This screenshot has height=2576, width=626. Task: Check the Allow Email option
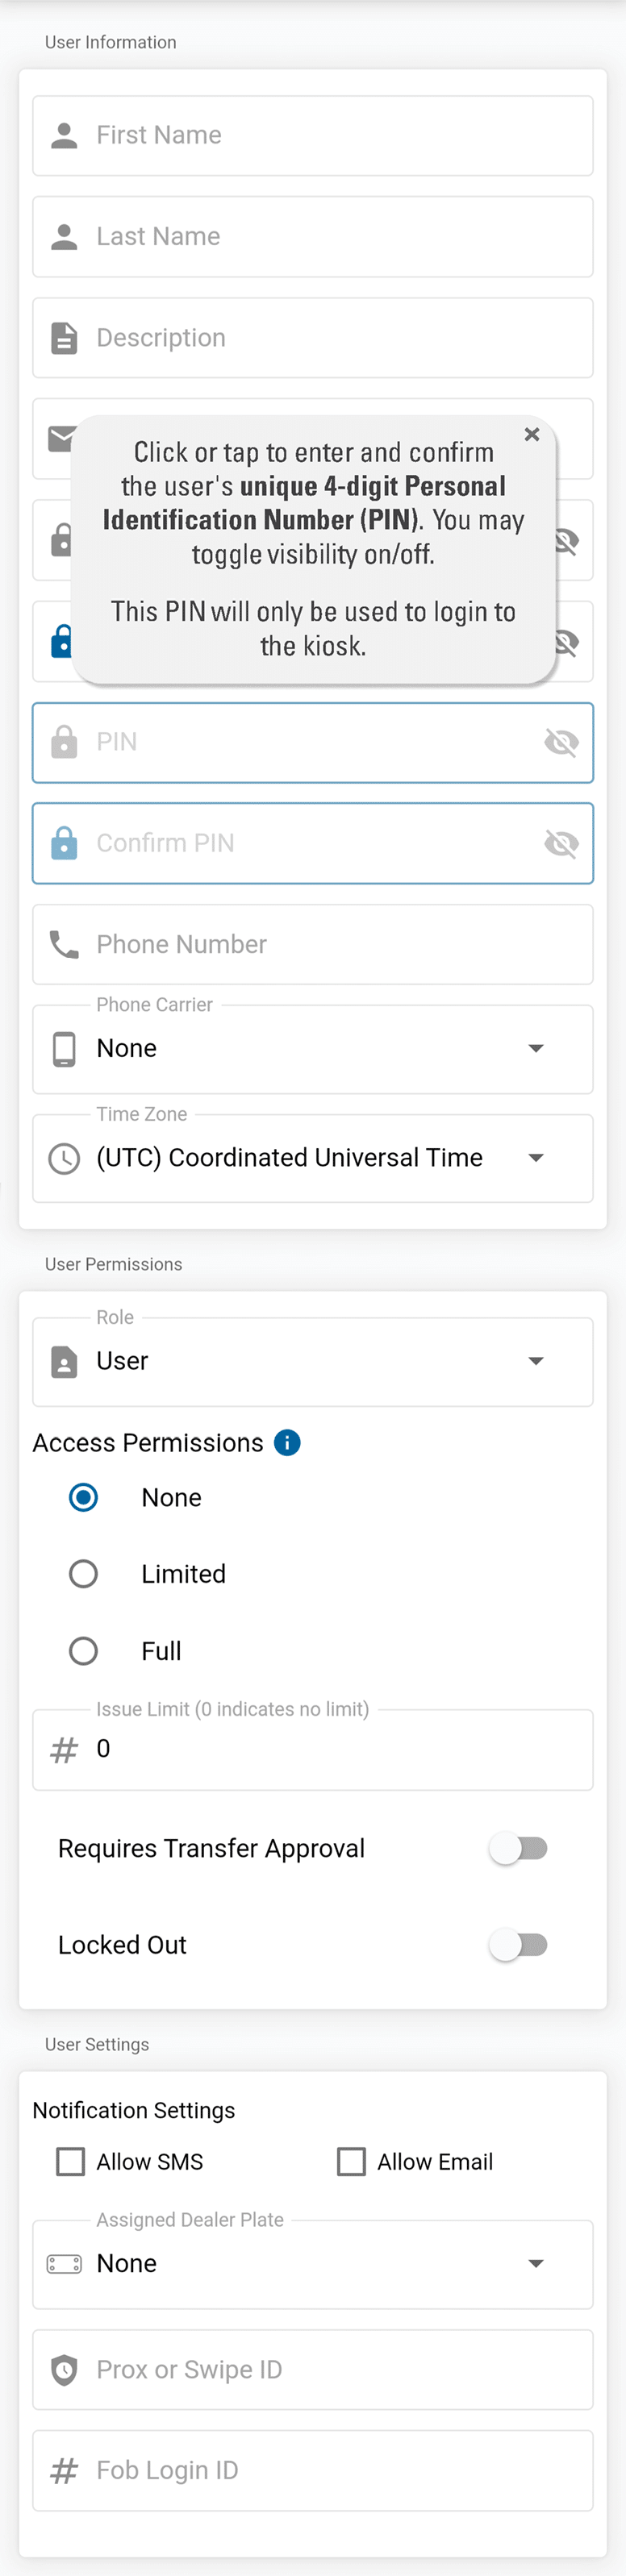351,2161
